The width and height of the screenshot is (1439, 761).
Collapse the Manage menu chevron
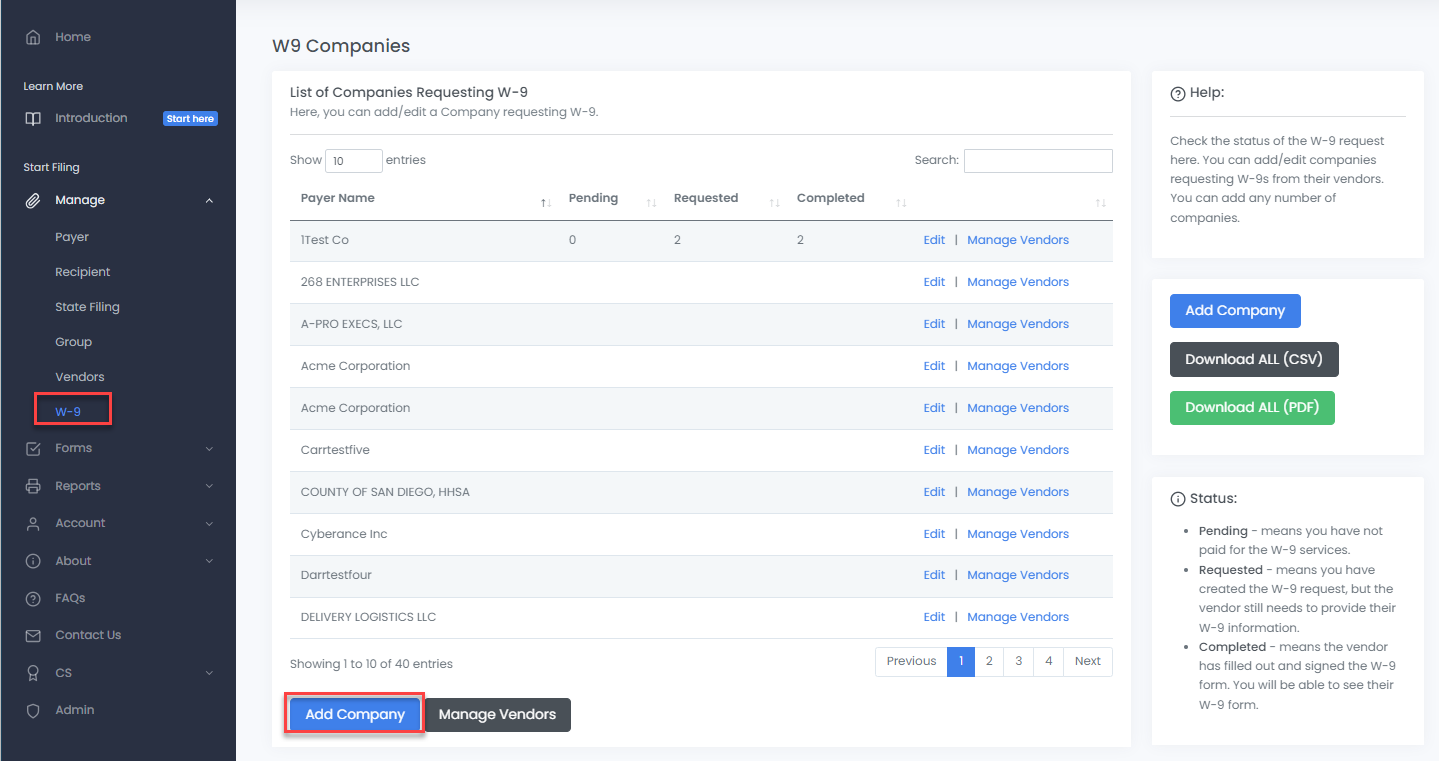[x=209, y=200]
